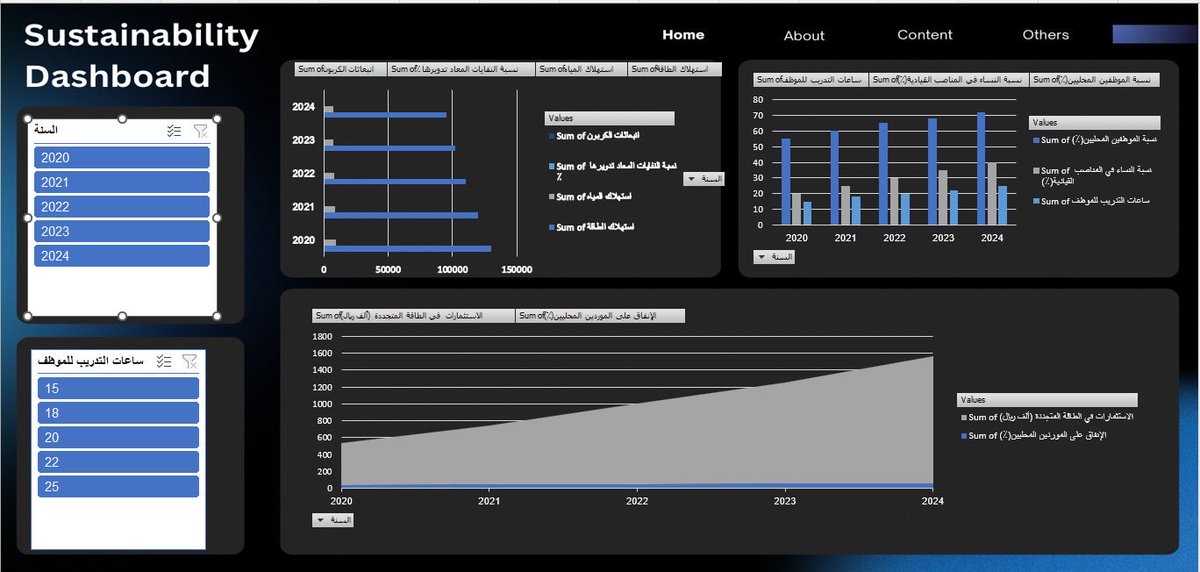Select 2022 in the year slicer
The image size is (1200, 572).
click(x=122, y=207)
